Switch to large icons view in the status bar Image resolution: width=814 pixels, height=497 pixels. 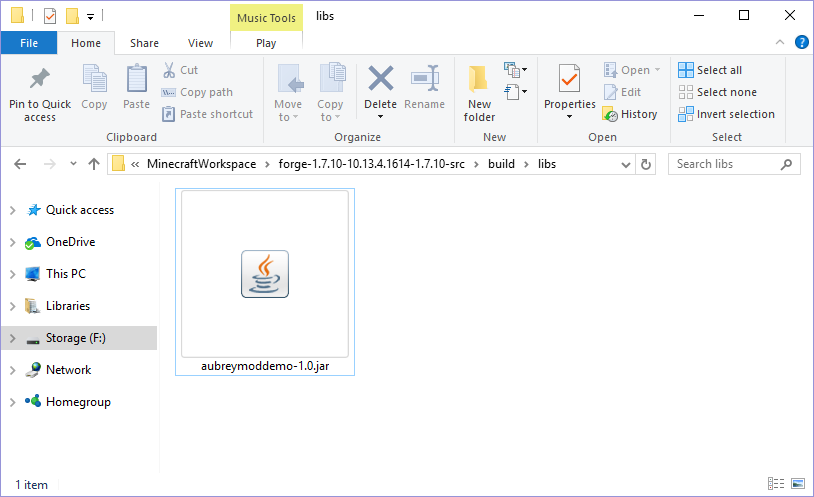(798, 484)
